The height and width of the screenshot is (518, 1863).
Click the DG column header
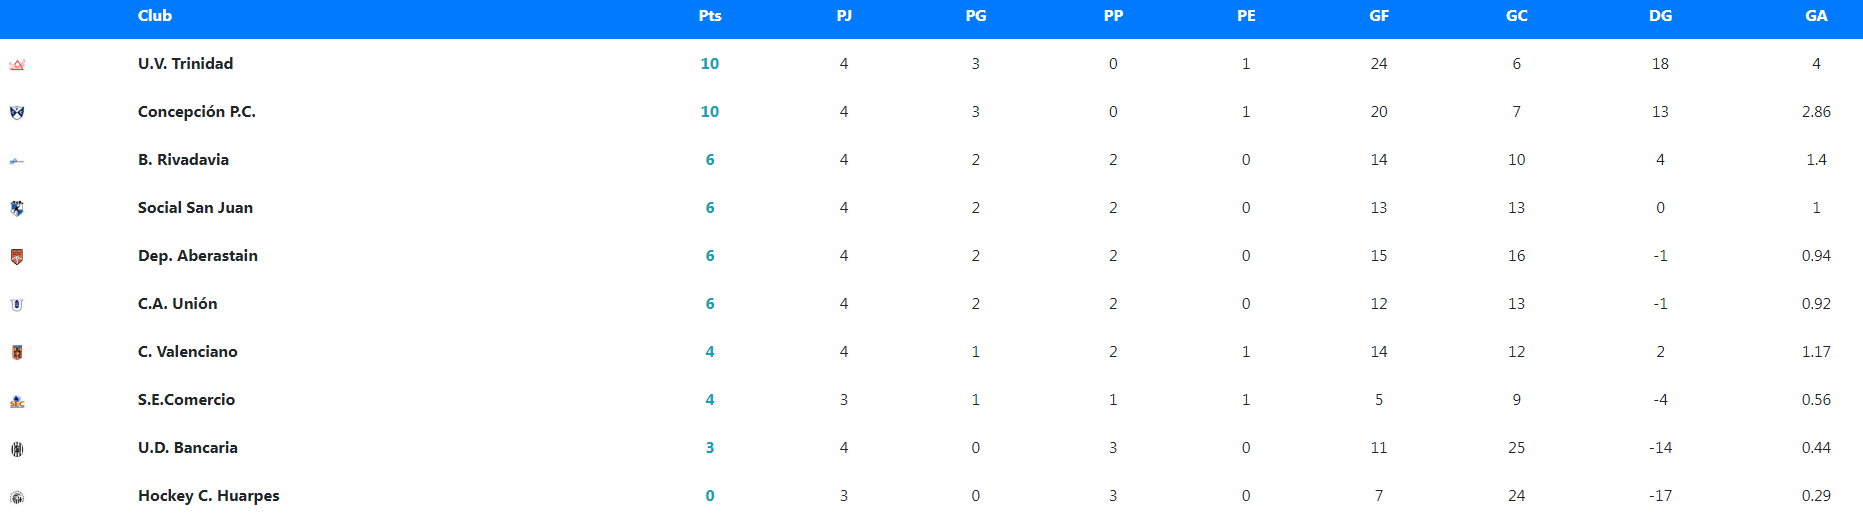1660,16
